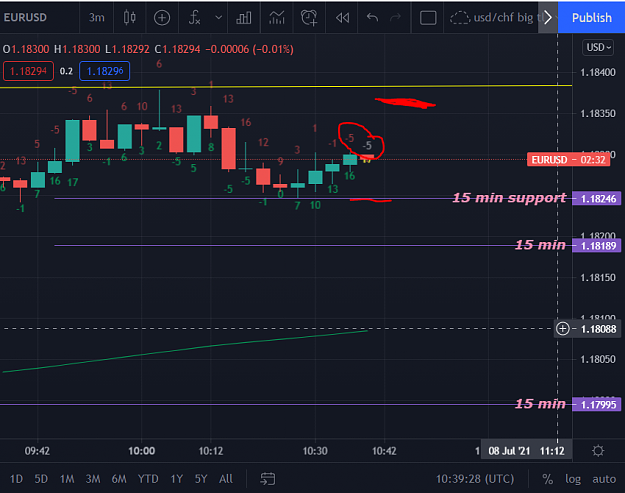Set range to 5D

coord(41,479)
